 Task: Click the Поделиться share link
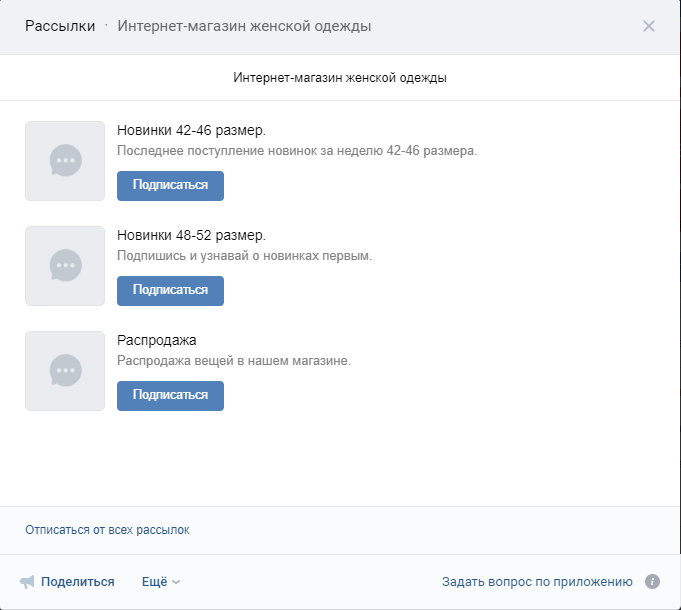78,582
